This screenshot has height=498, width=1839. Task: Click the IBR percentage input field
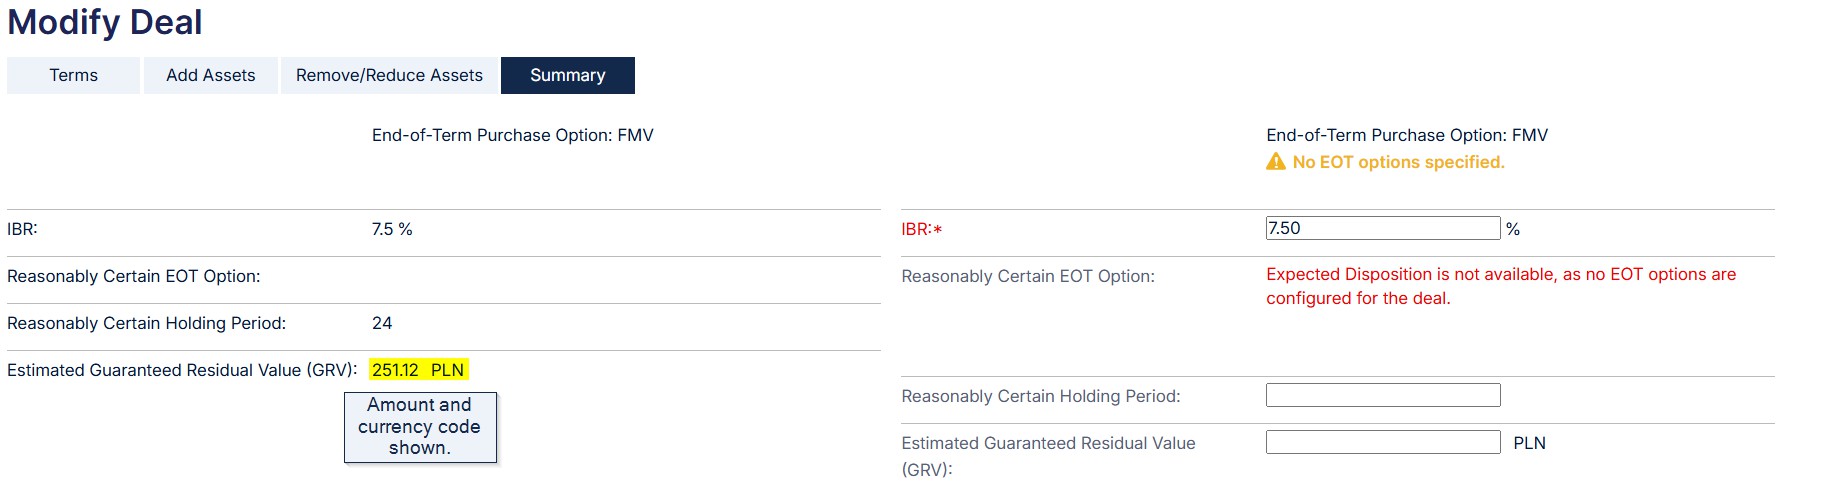(x=1383, y=228)
